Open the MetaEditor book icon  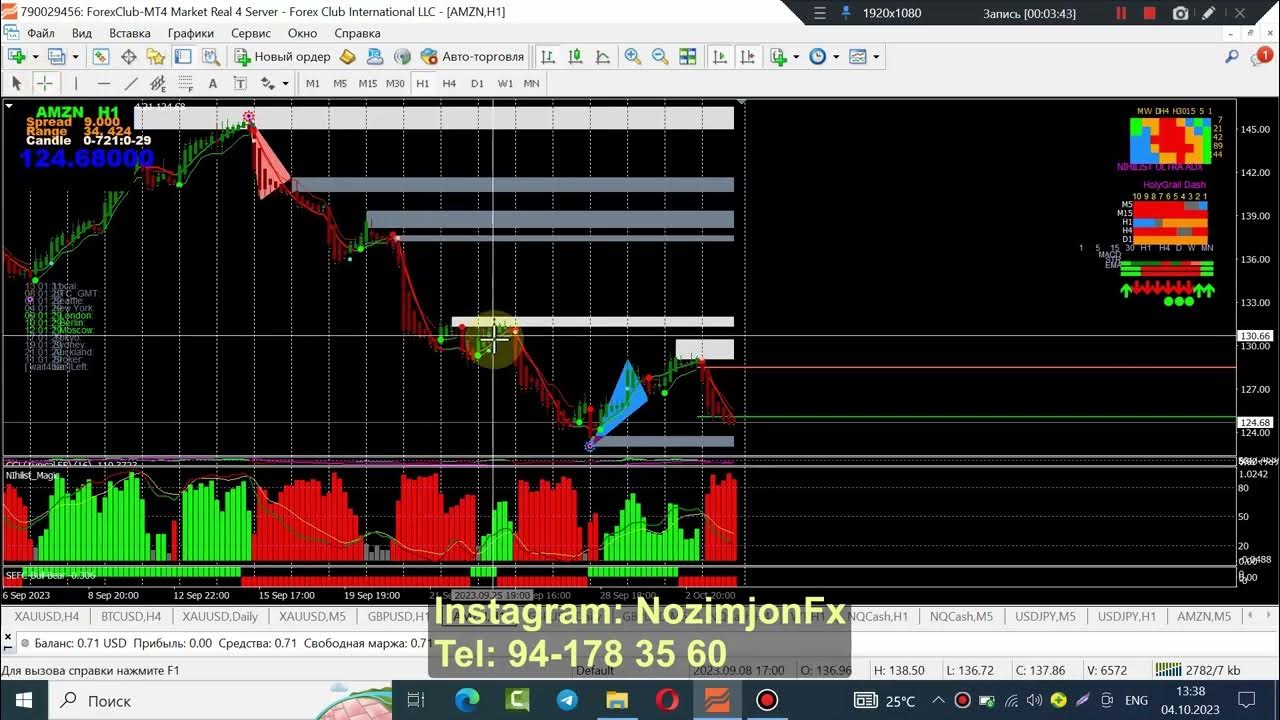click(x=348, y=57)
